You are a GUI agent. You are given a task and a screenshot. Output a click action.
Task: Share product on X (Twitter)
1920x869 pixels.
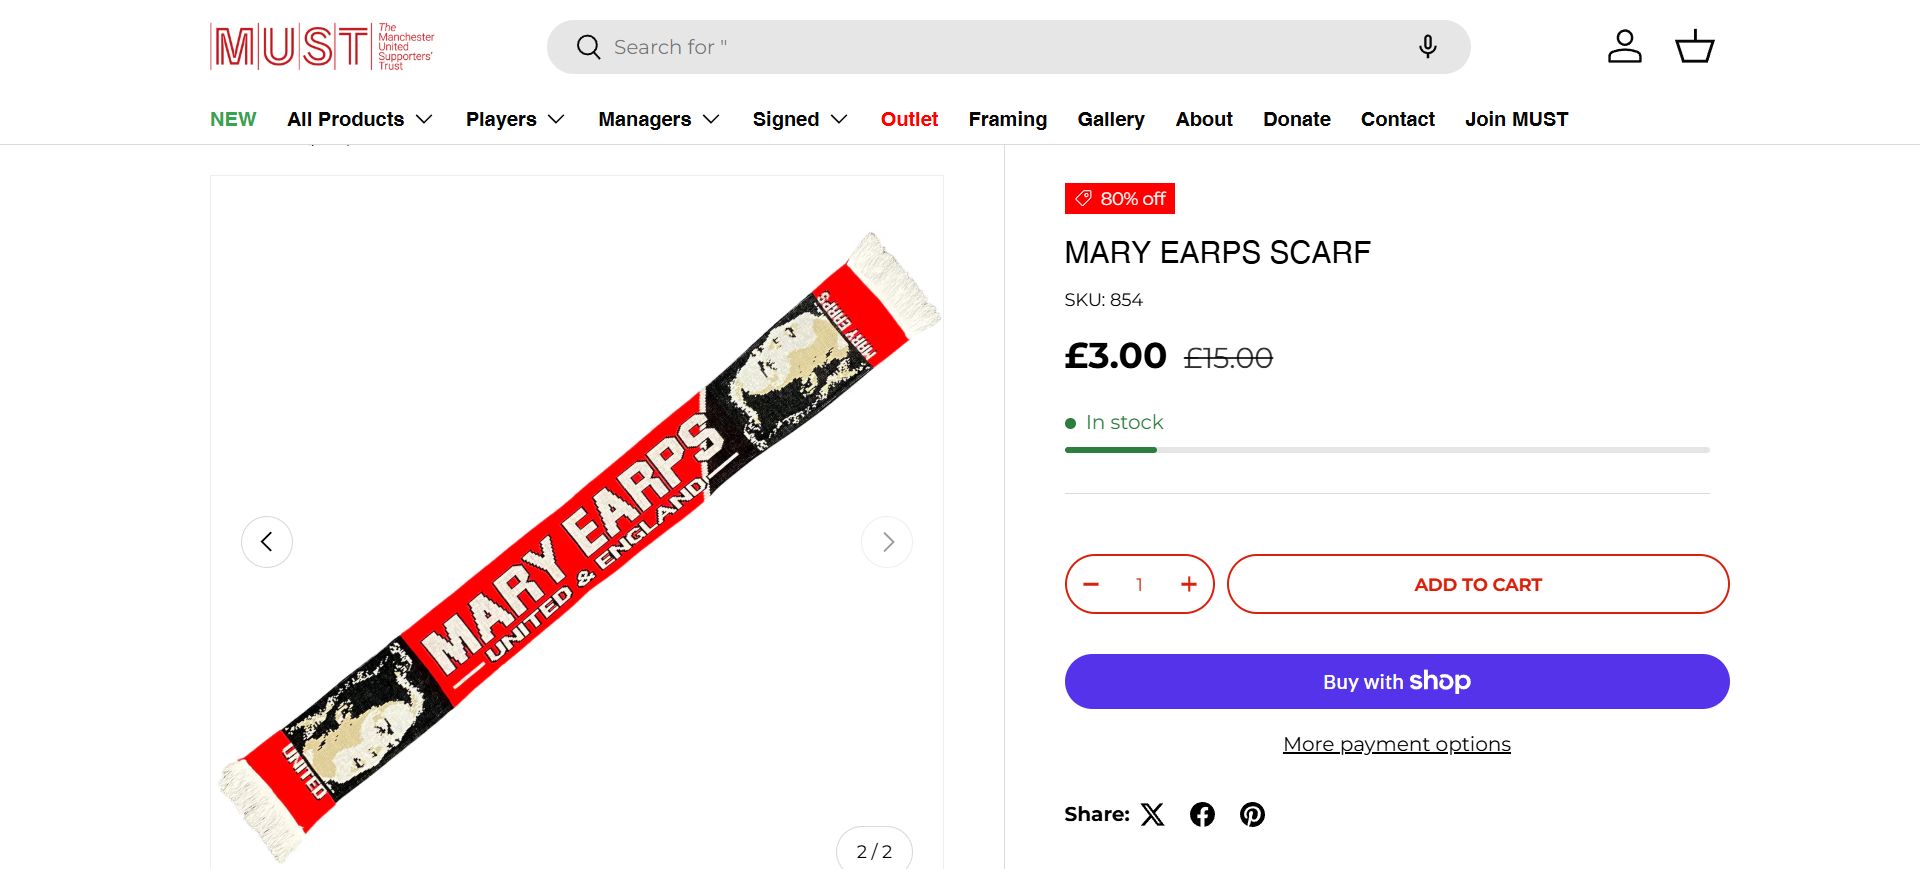[x=1153, y=815]
